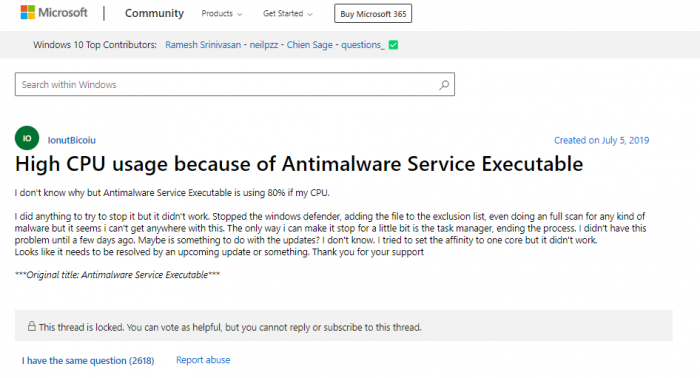Click the Microsoft logo
Image resolution: width=700 pixels, height=378 pixels.
click(54, 12)
